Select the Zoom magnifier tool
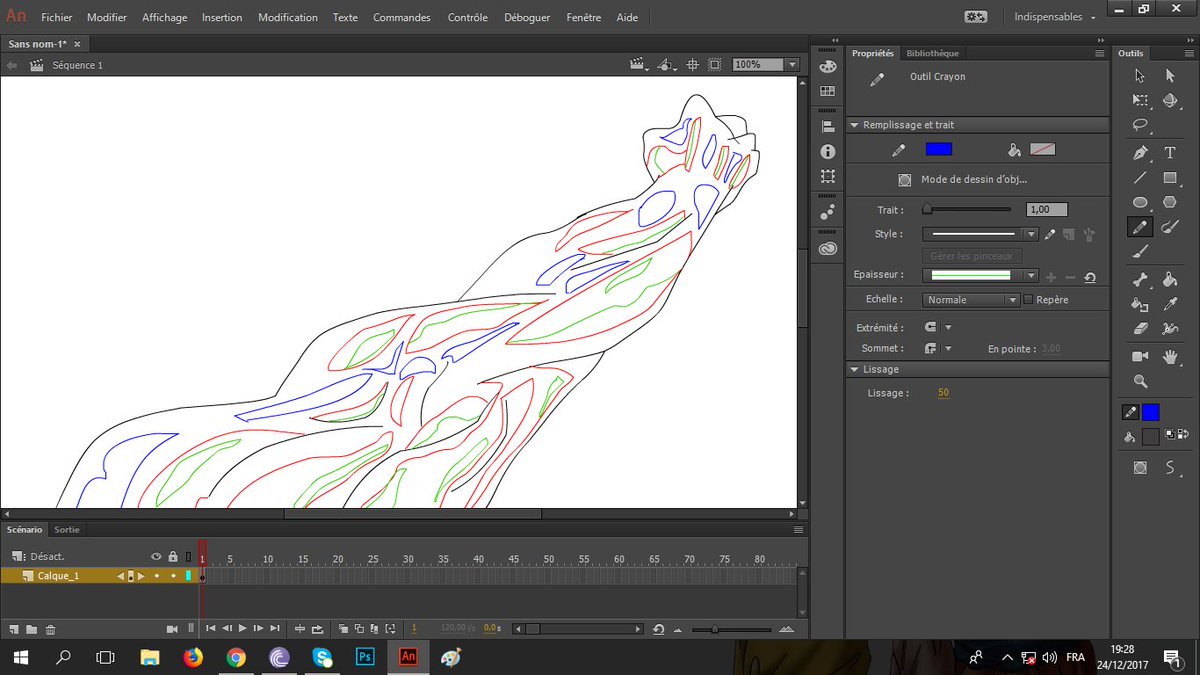The height and width of the screenshot is (675, 1200). (1140, 381)
